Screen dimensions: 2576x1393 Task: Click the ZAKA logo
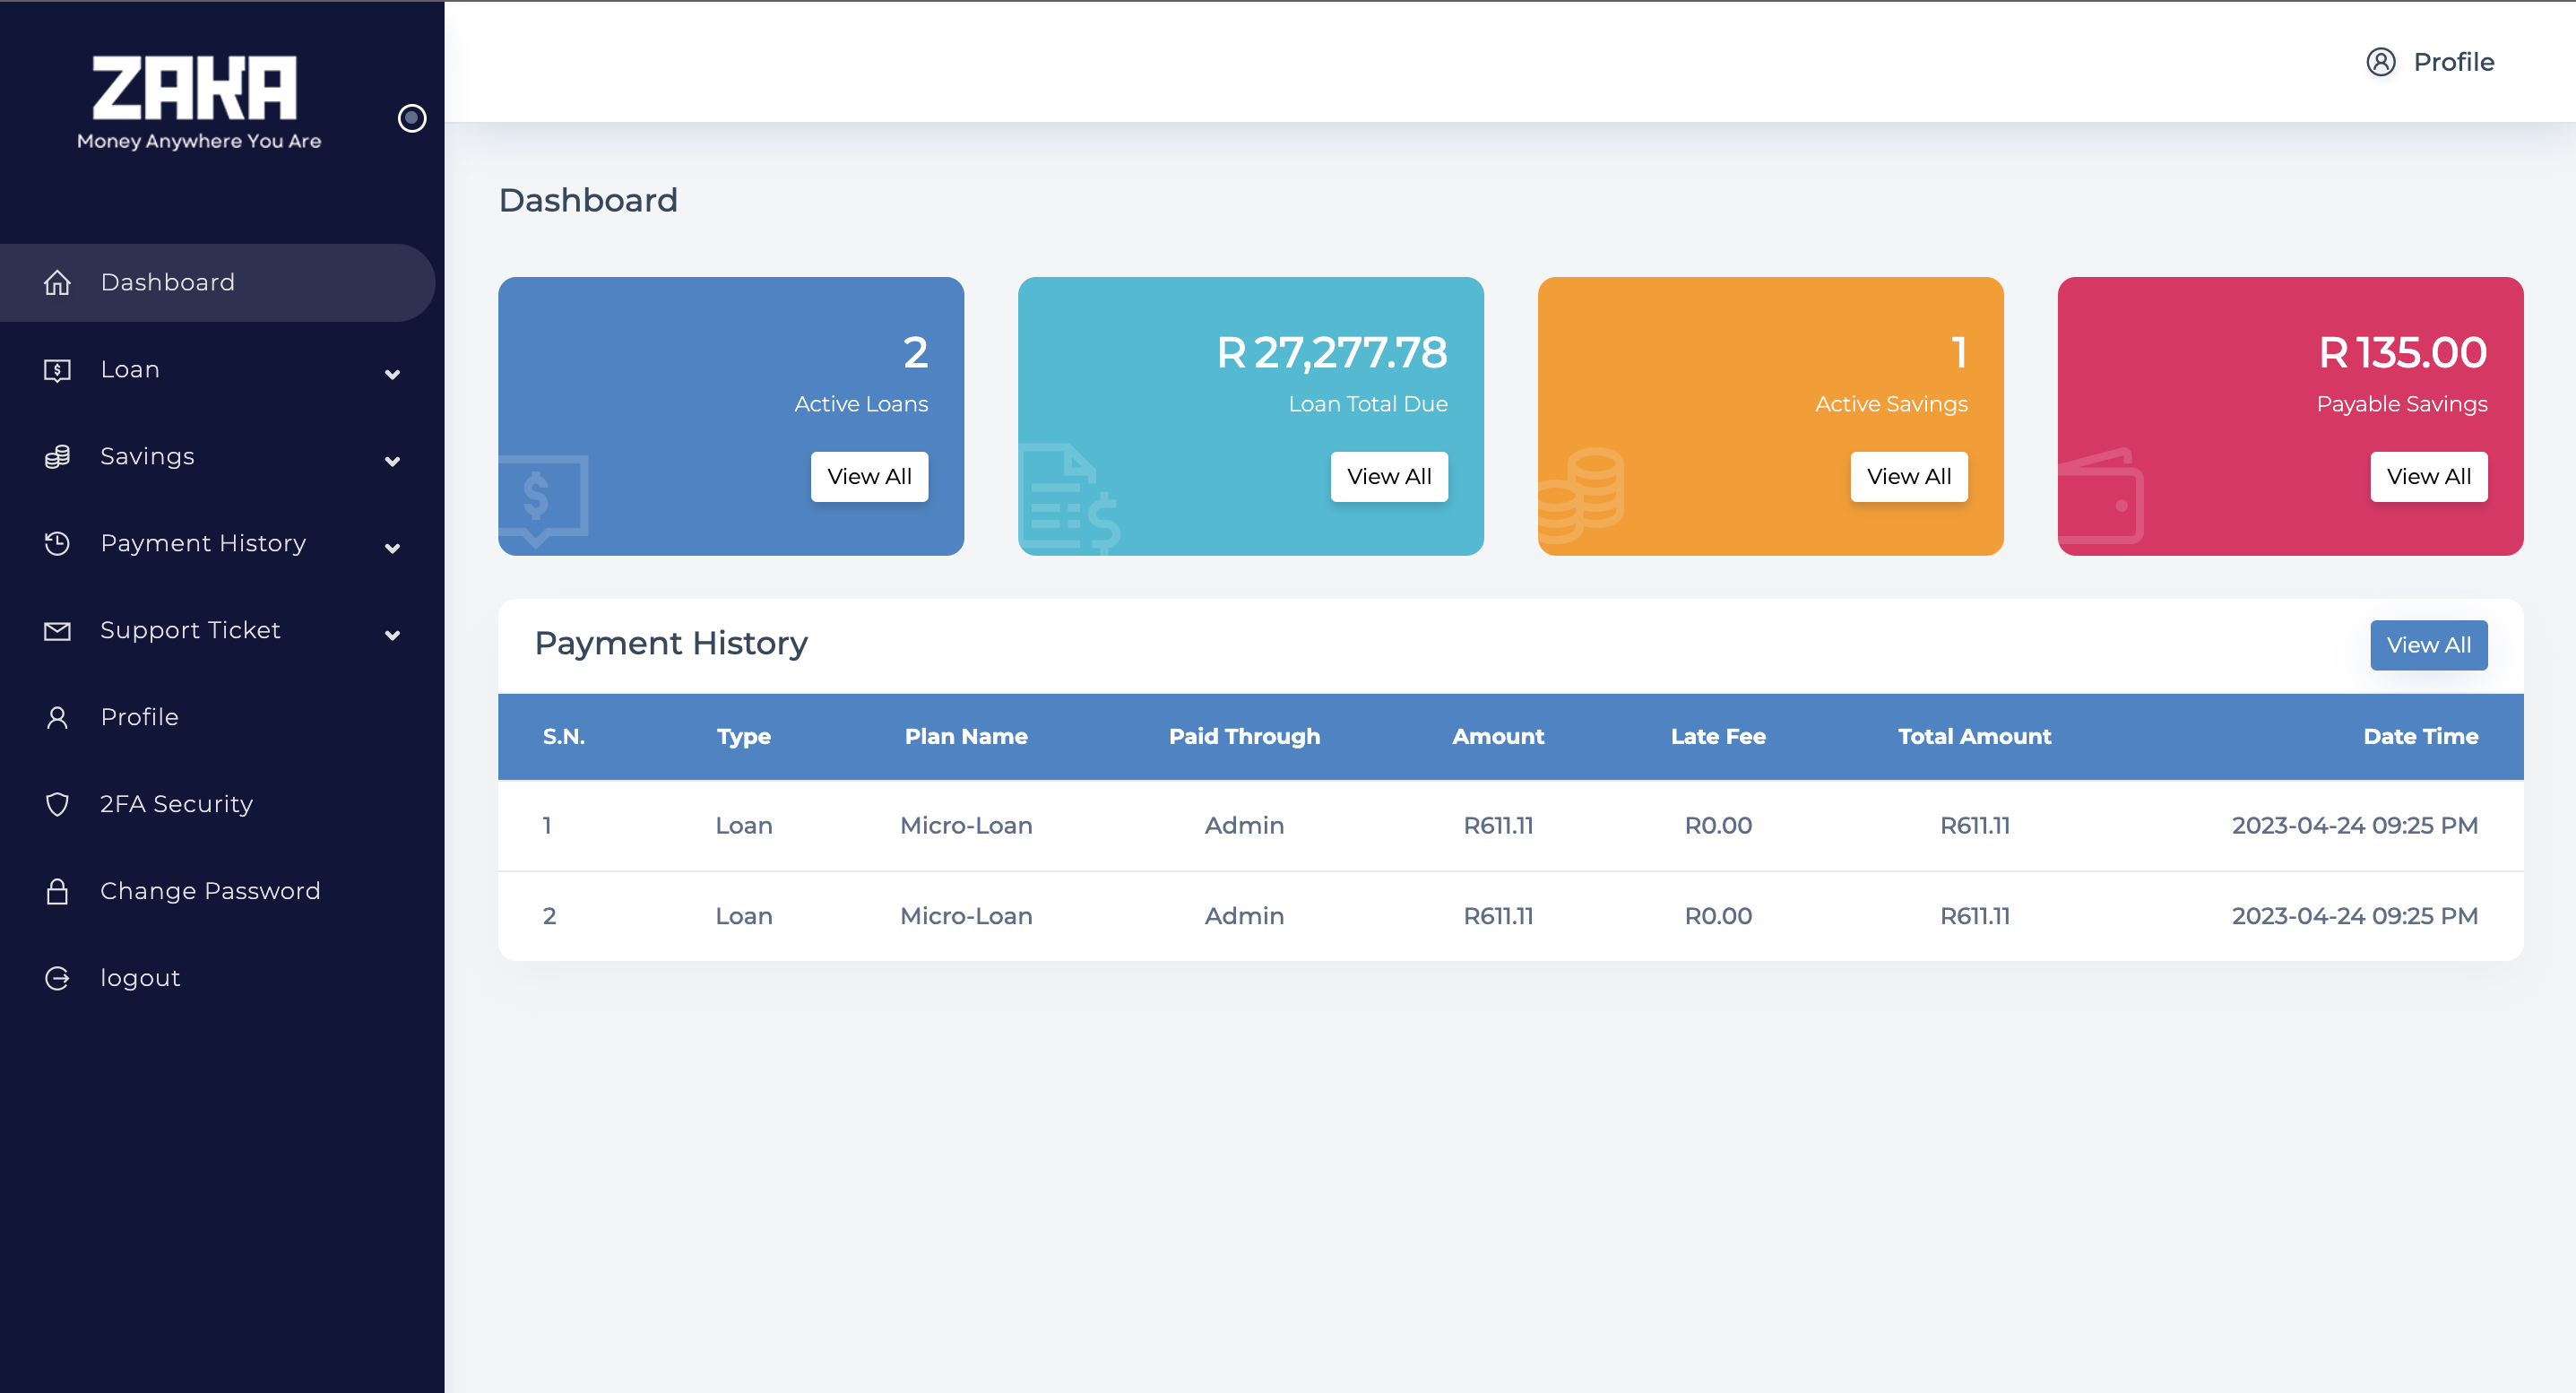tap(197, 100)
